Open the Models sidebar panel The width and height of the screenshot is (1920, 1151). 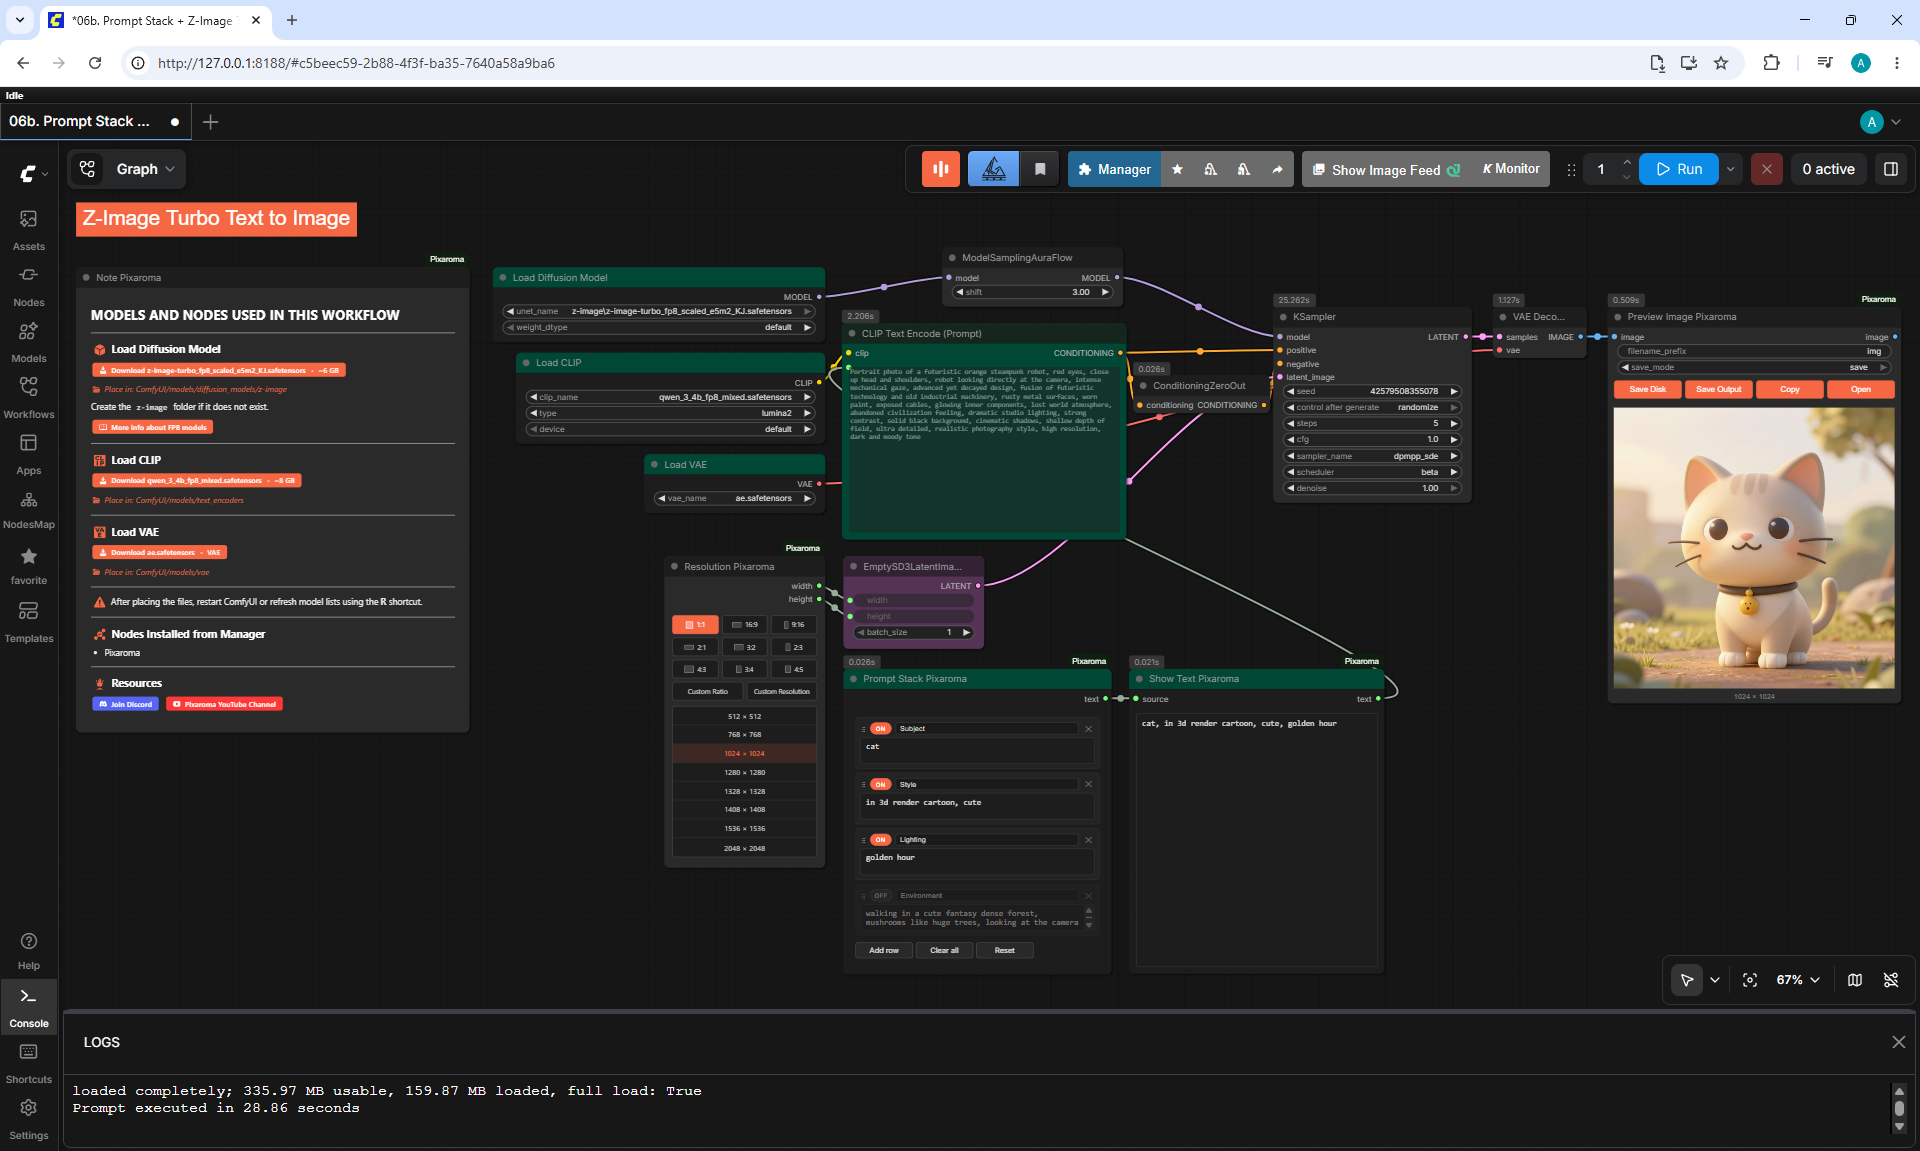(29, 342)
